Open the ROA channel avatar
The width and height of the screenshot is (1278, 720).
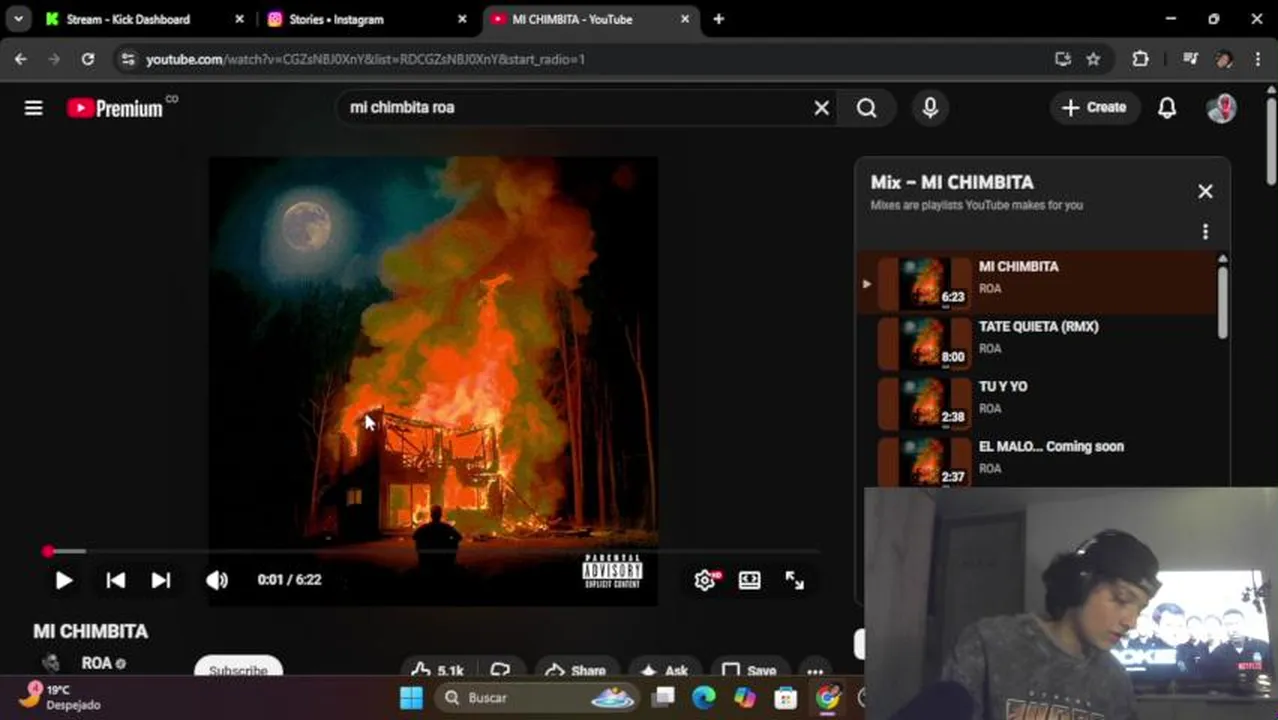click(51, 663)
